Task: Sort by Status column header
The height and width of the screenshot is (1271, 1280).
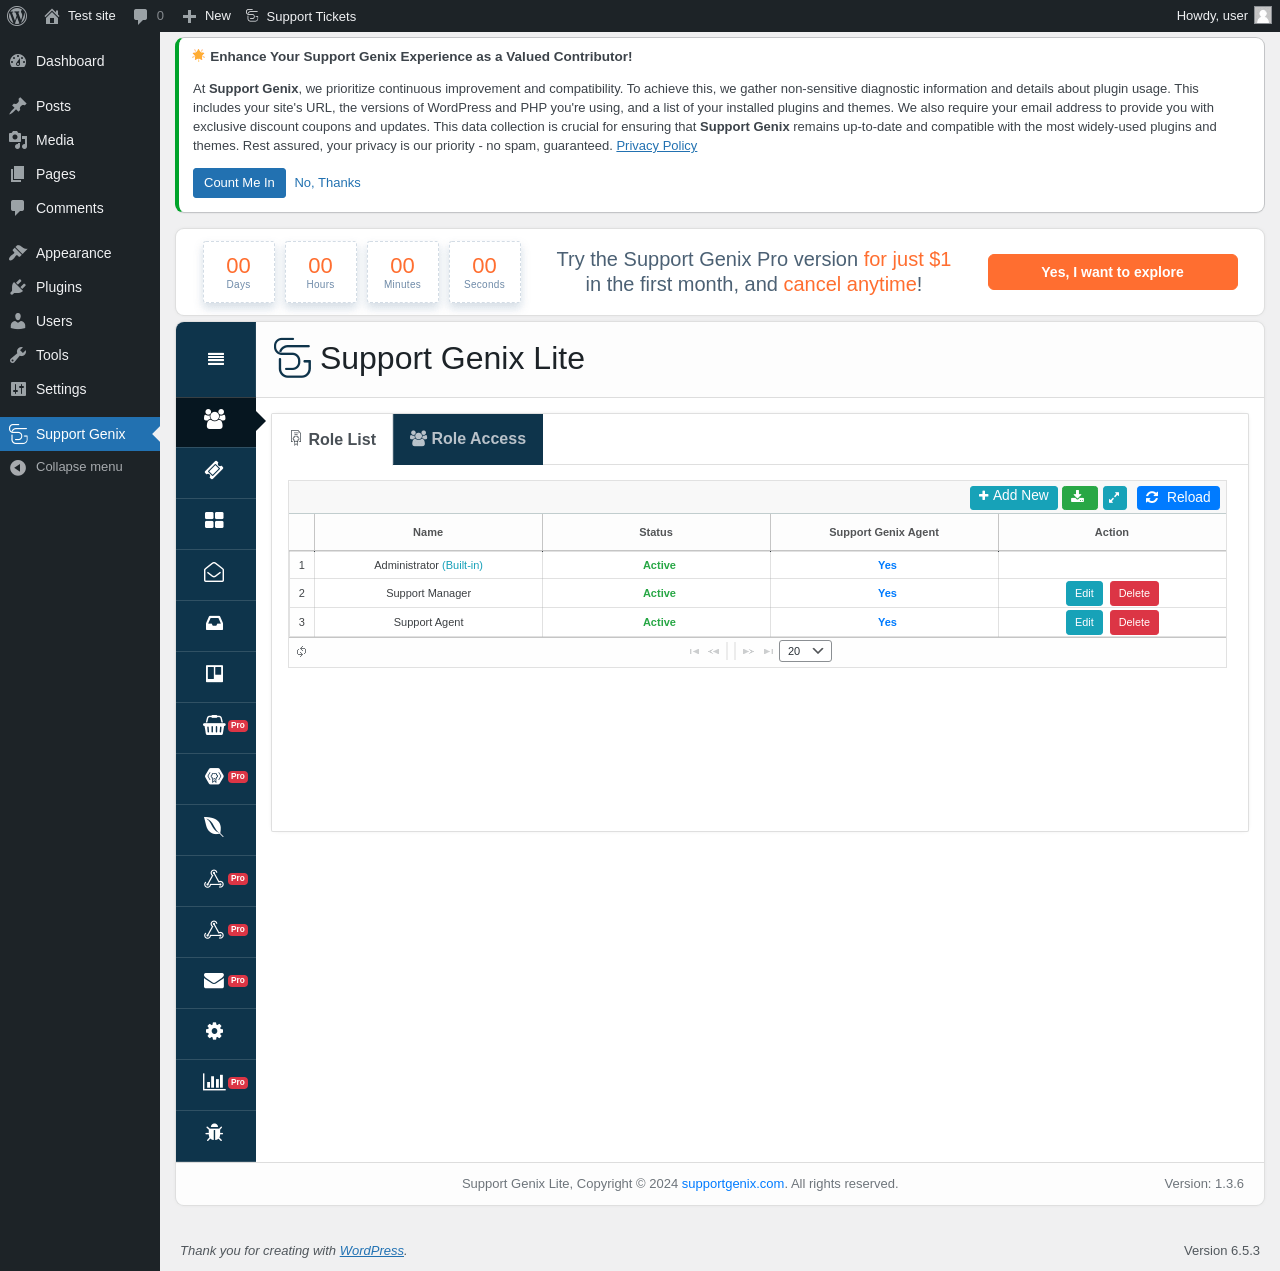Action: pyautogui.click(x=656, y=533)
